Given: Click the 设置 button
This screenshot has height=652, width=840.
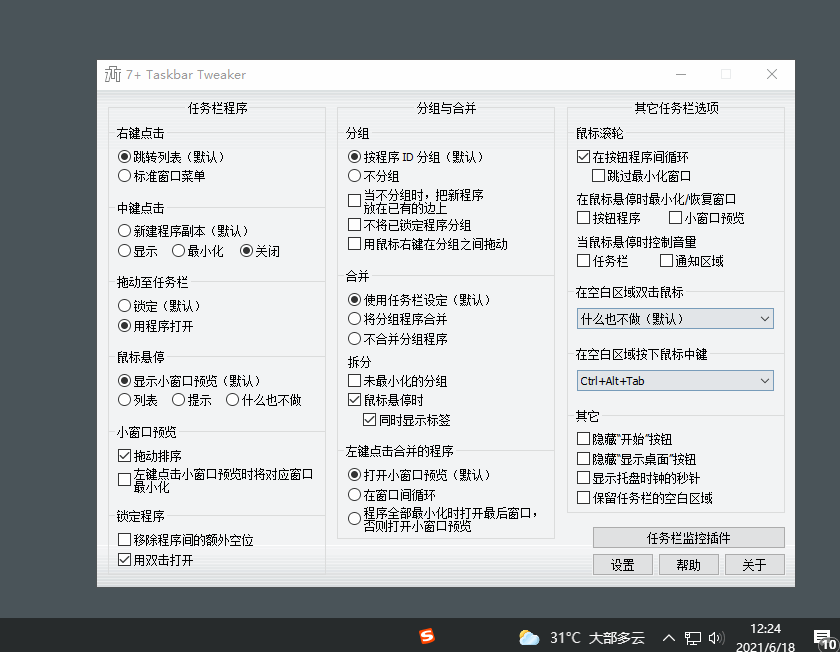Looking at the screenshot, I should 622,564.
